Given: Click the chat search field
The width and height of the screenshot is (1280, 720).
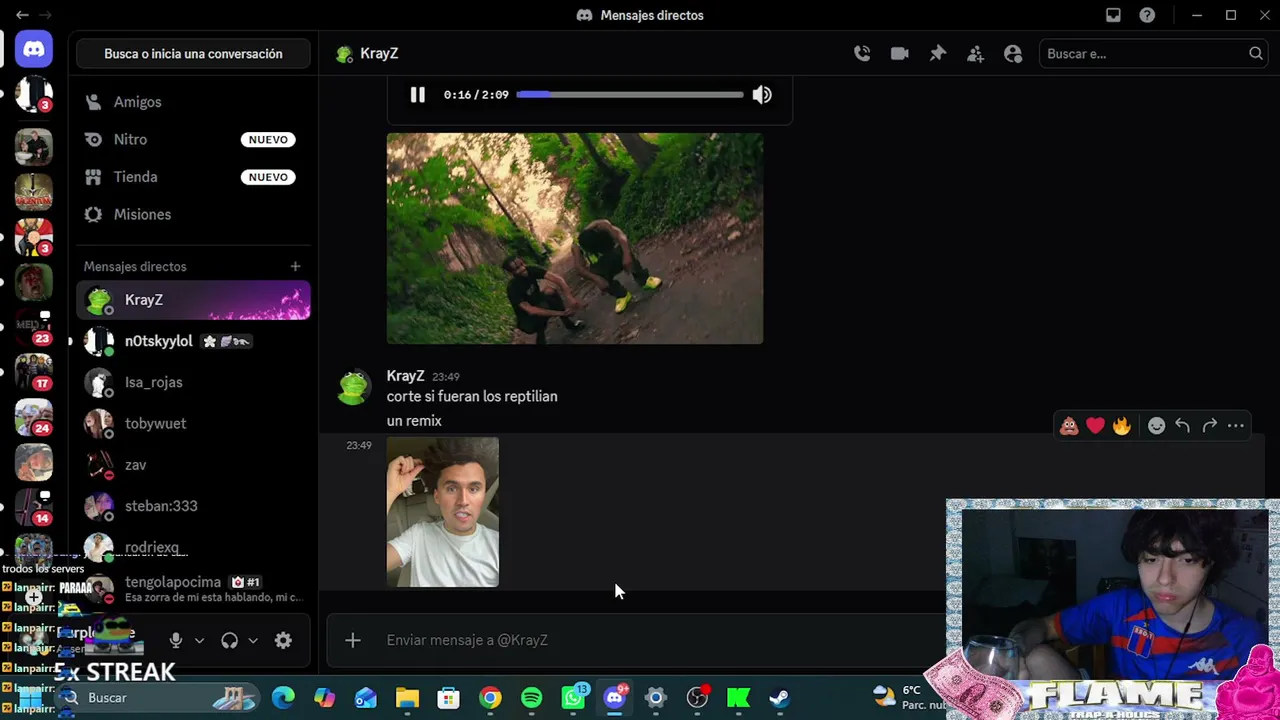Looking at the screenshot, I should (x=1152, y=54).
